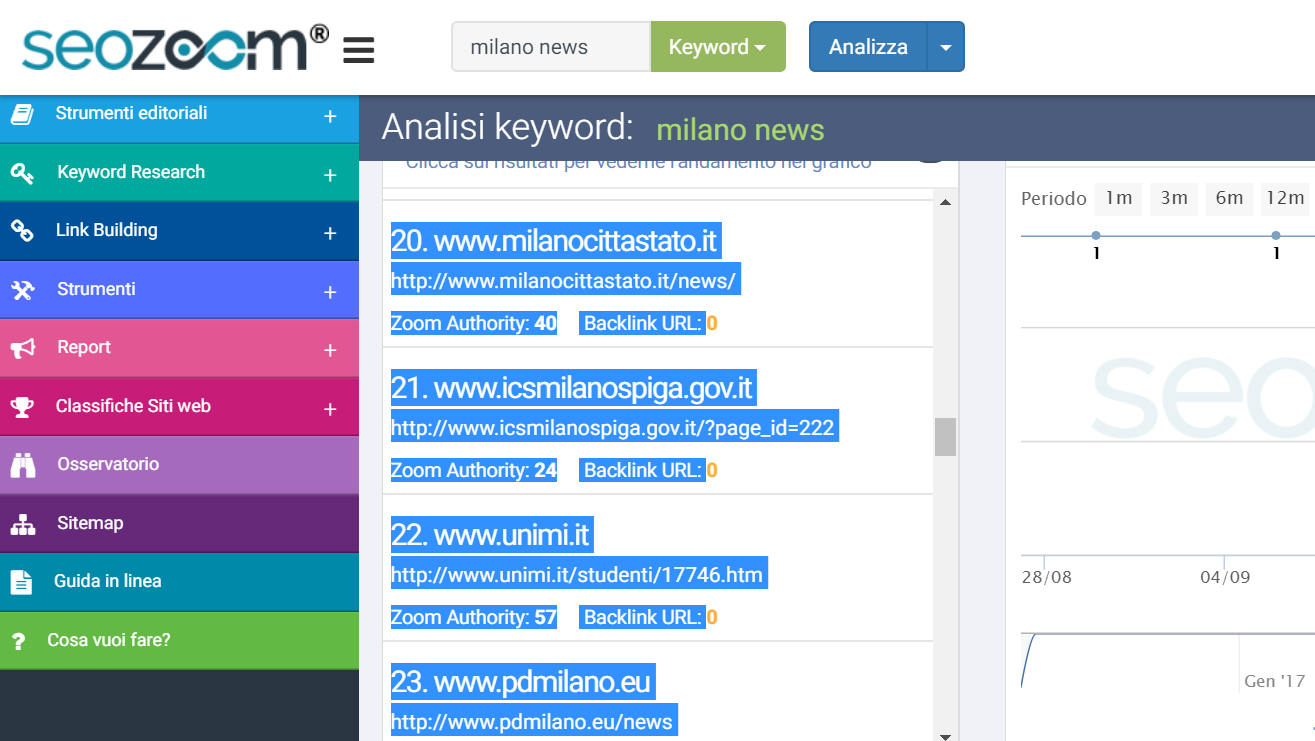Click the Analizza button

pyautogui.click(x=868, y=47)
